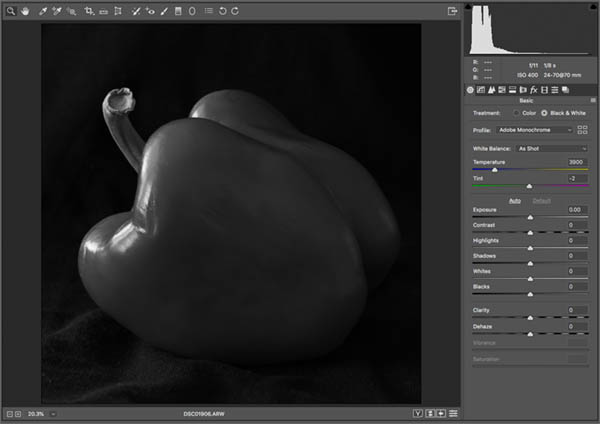Screen dimensions: 600x424
Task: Select the Color Sampler tool
Action: tap(57, 11)
